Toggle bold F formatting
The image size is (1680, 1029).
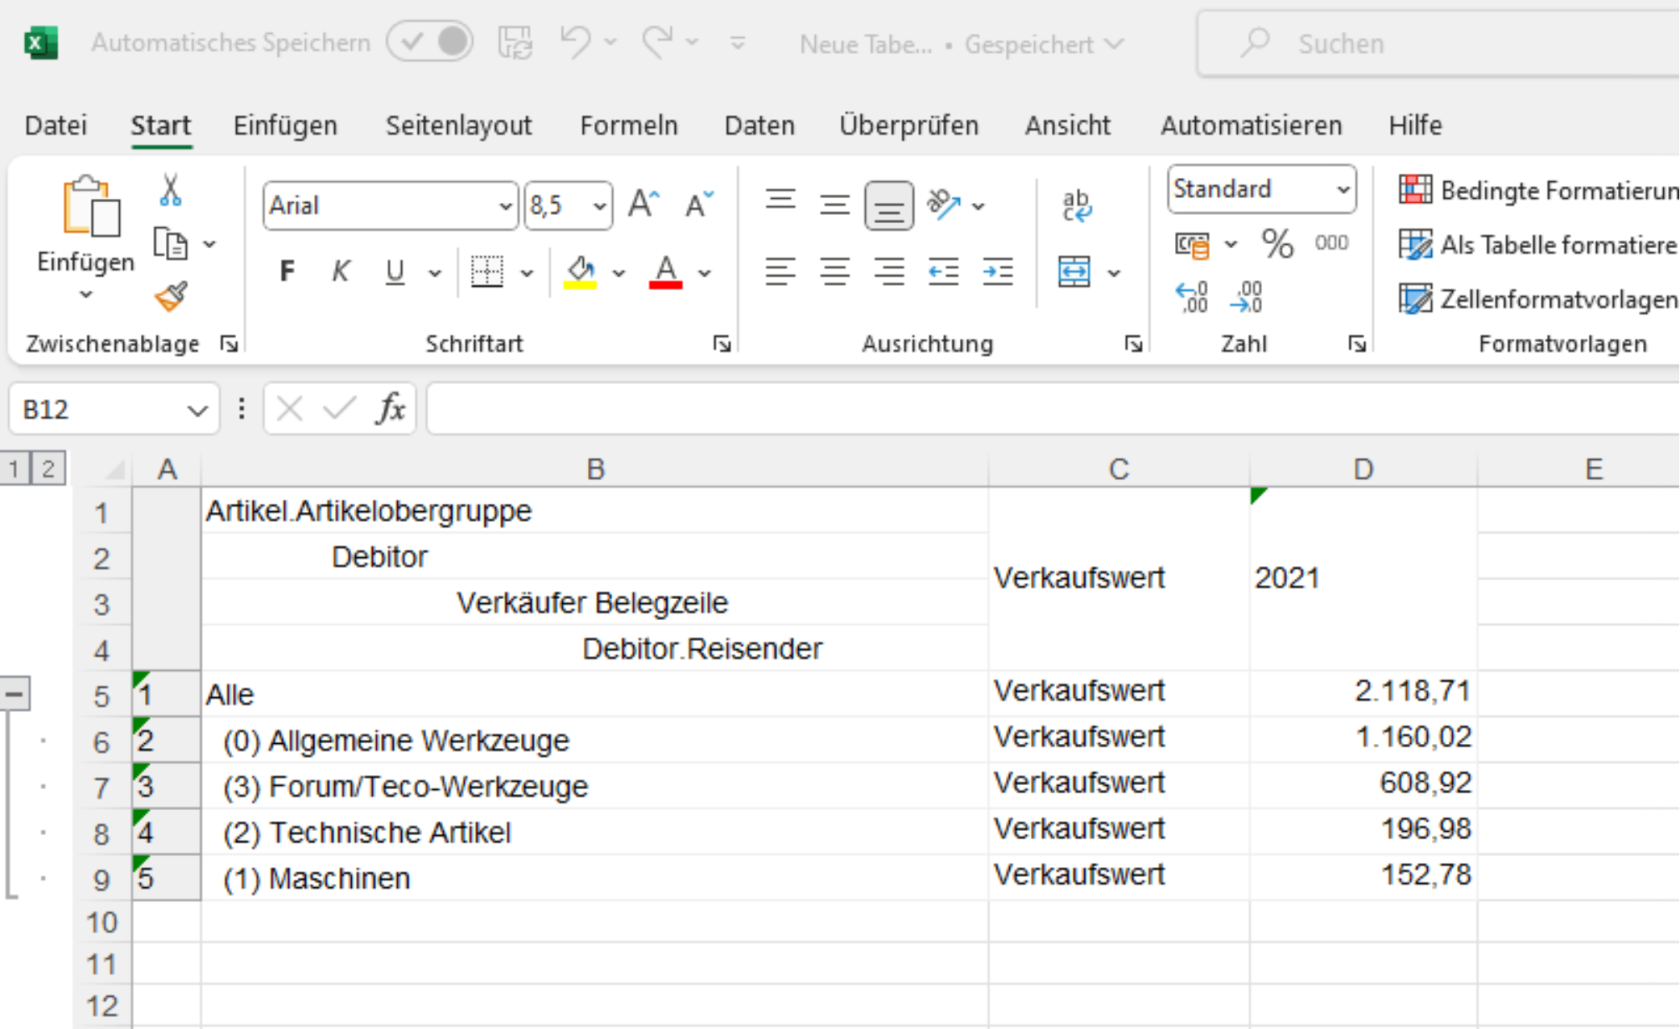(287, 271)
